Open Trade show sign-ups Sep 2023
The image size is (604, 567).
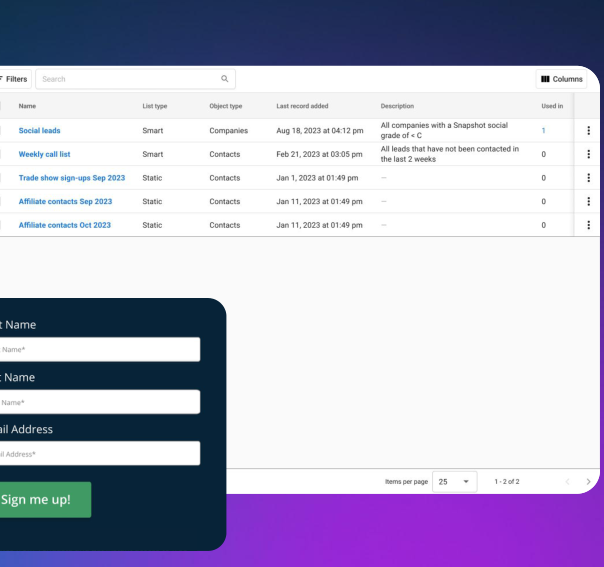[72, 178]
